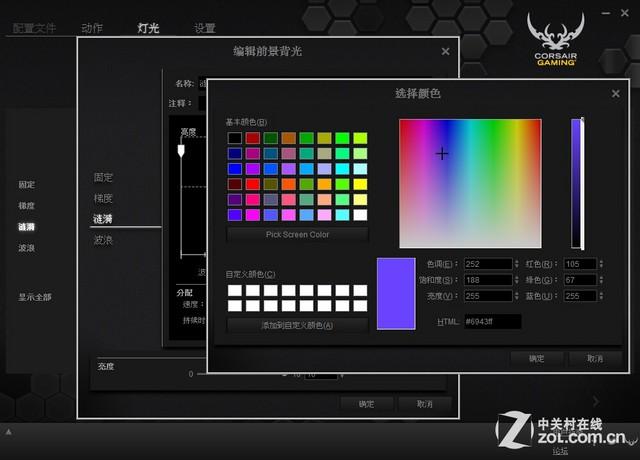
Task: Click the hue field spinner arrows
Action: point(517,264)
